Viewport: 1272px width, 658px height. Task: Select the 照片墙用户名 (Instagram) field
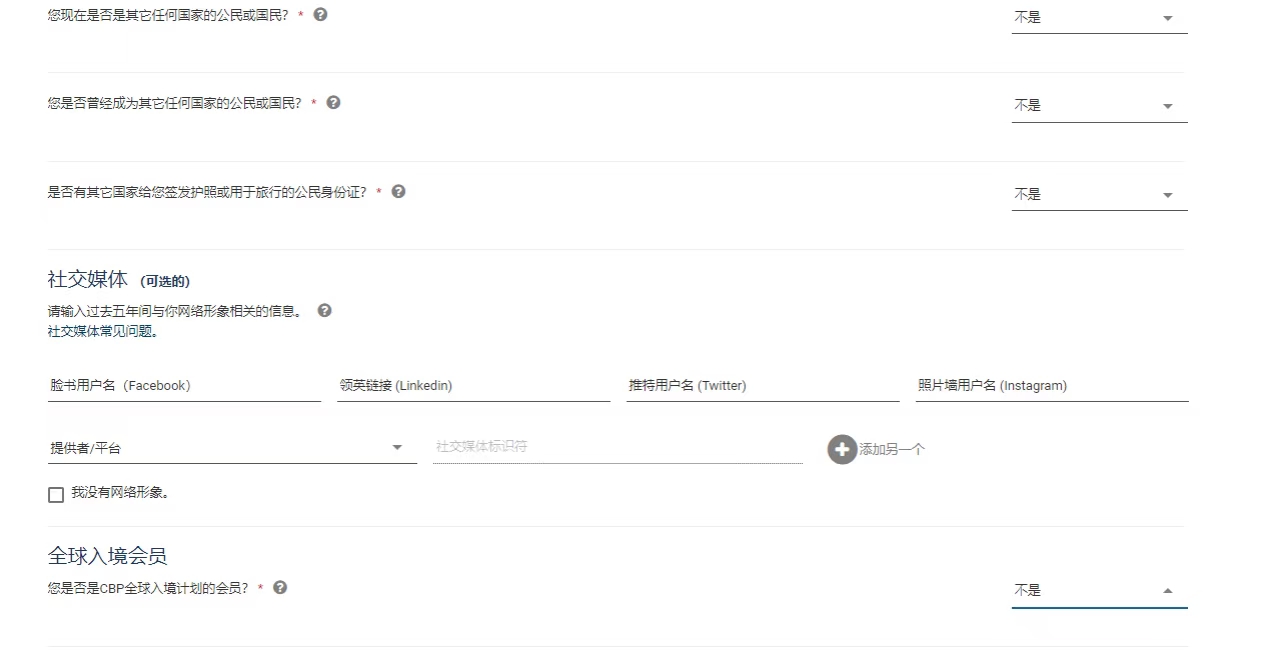coord(1051,386)
